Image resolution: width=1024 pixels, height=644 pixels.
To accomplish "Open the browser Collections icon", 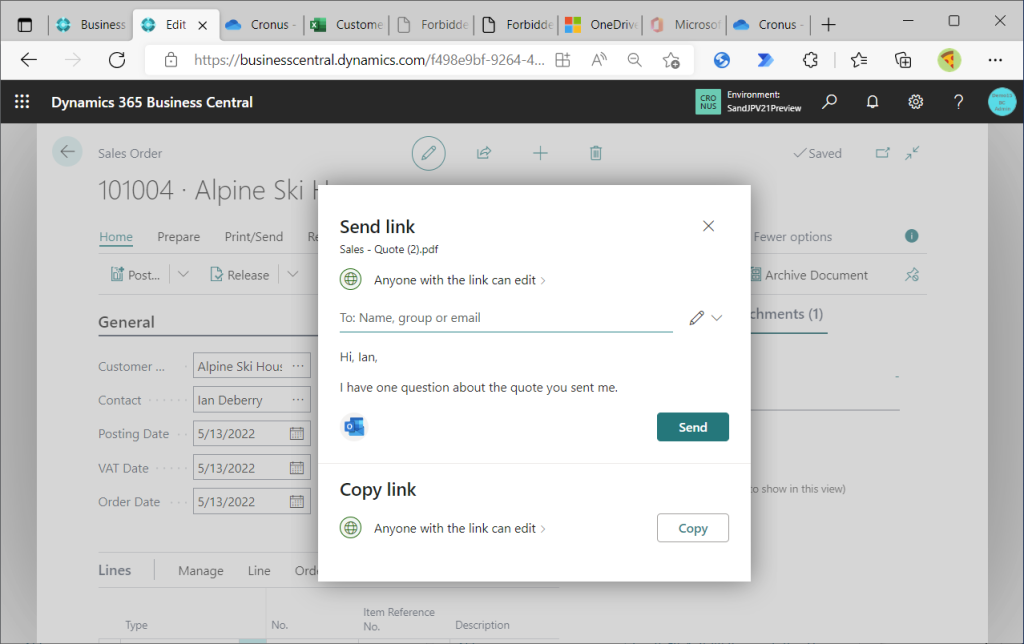I will (x=903, y=60).
